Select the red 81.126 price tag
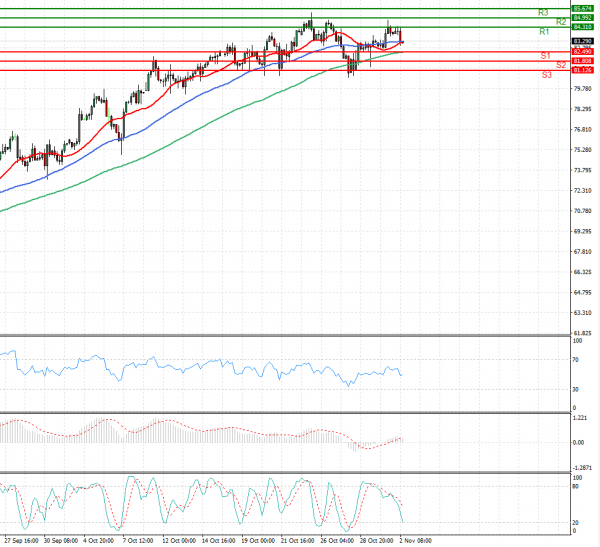Image resolution: width=600 pixels, height=547 pixels. pos(582,70)
